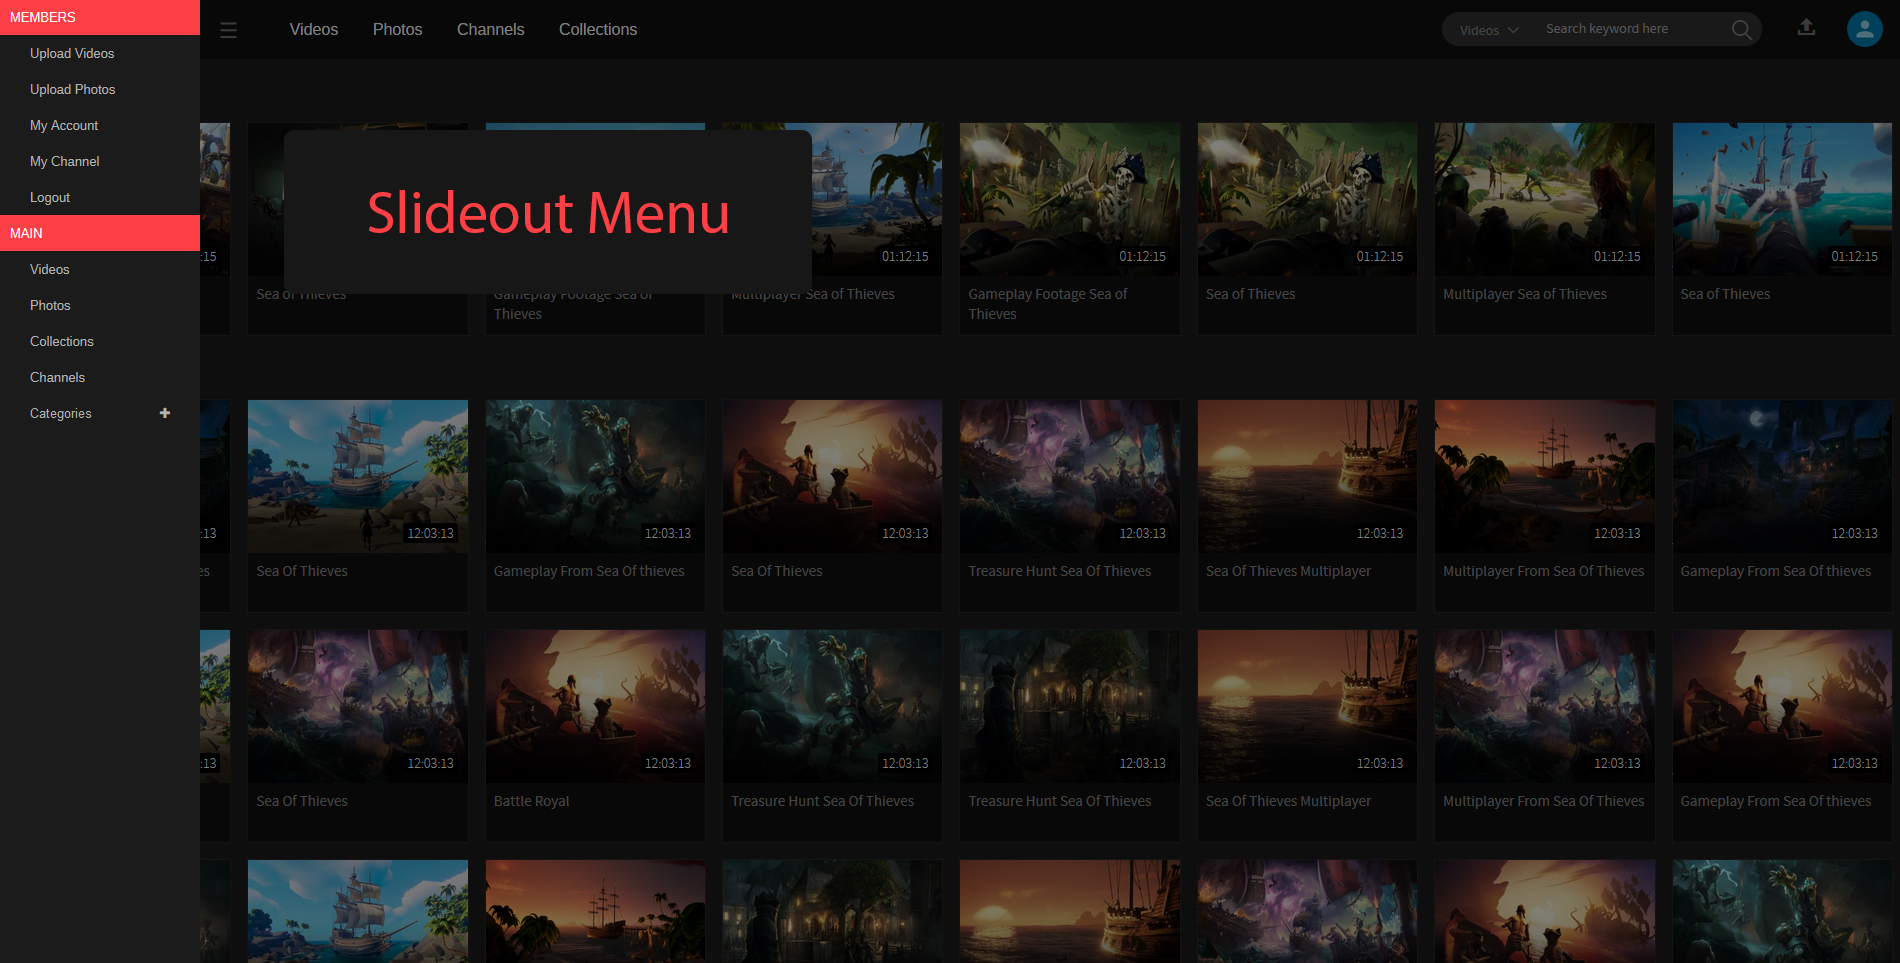Select Collections under MAIN section
Image resolution: width=1900 pixels, height=963 pixels.
click(x=100, y=341)
